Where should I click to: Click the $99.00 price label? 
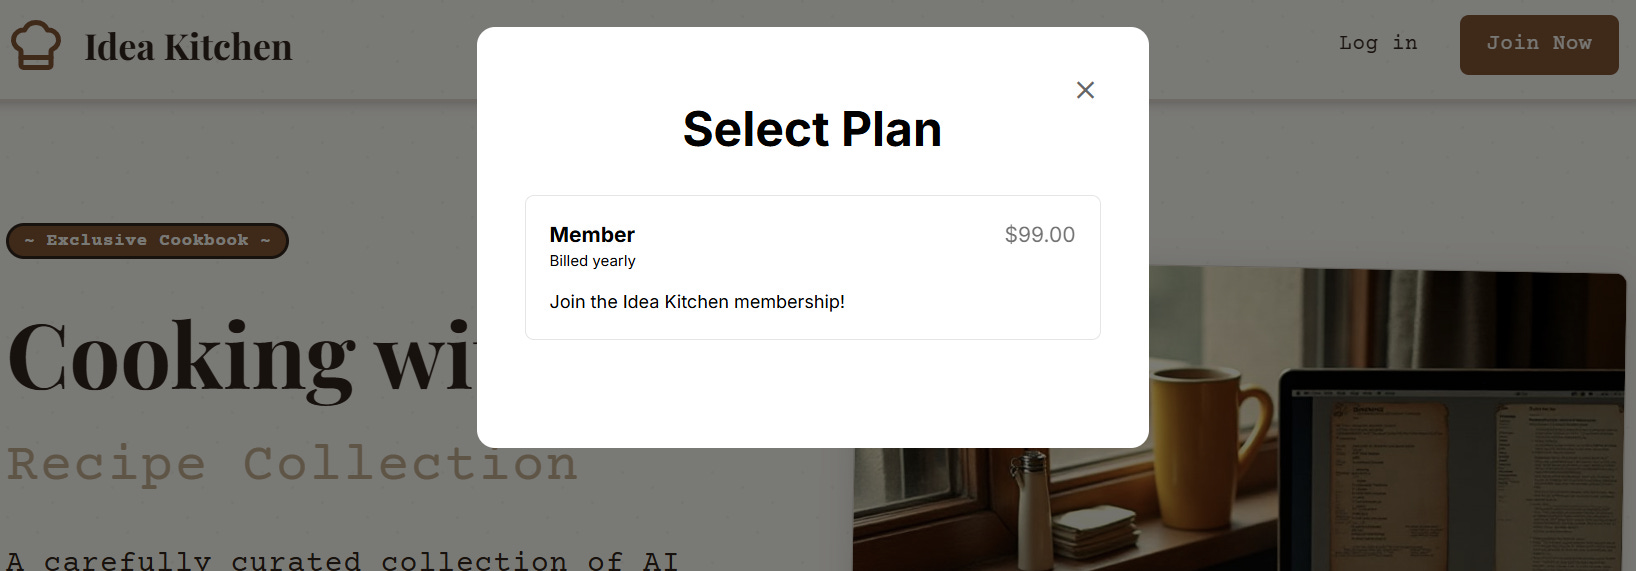pyautogui.click(x=1039, y=235)
